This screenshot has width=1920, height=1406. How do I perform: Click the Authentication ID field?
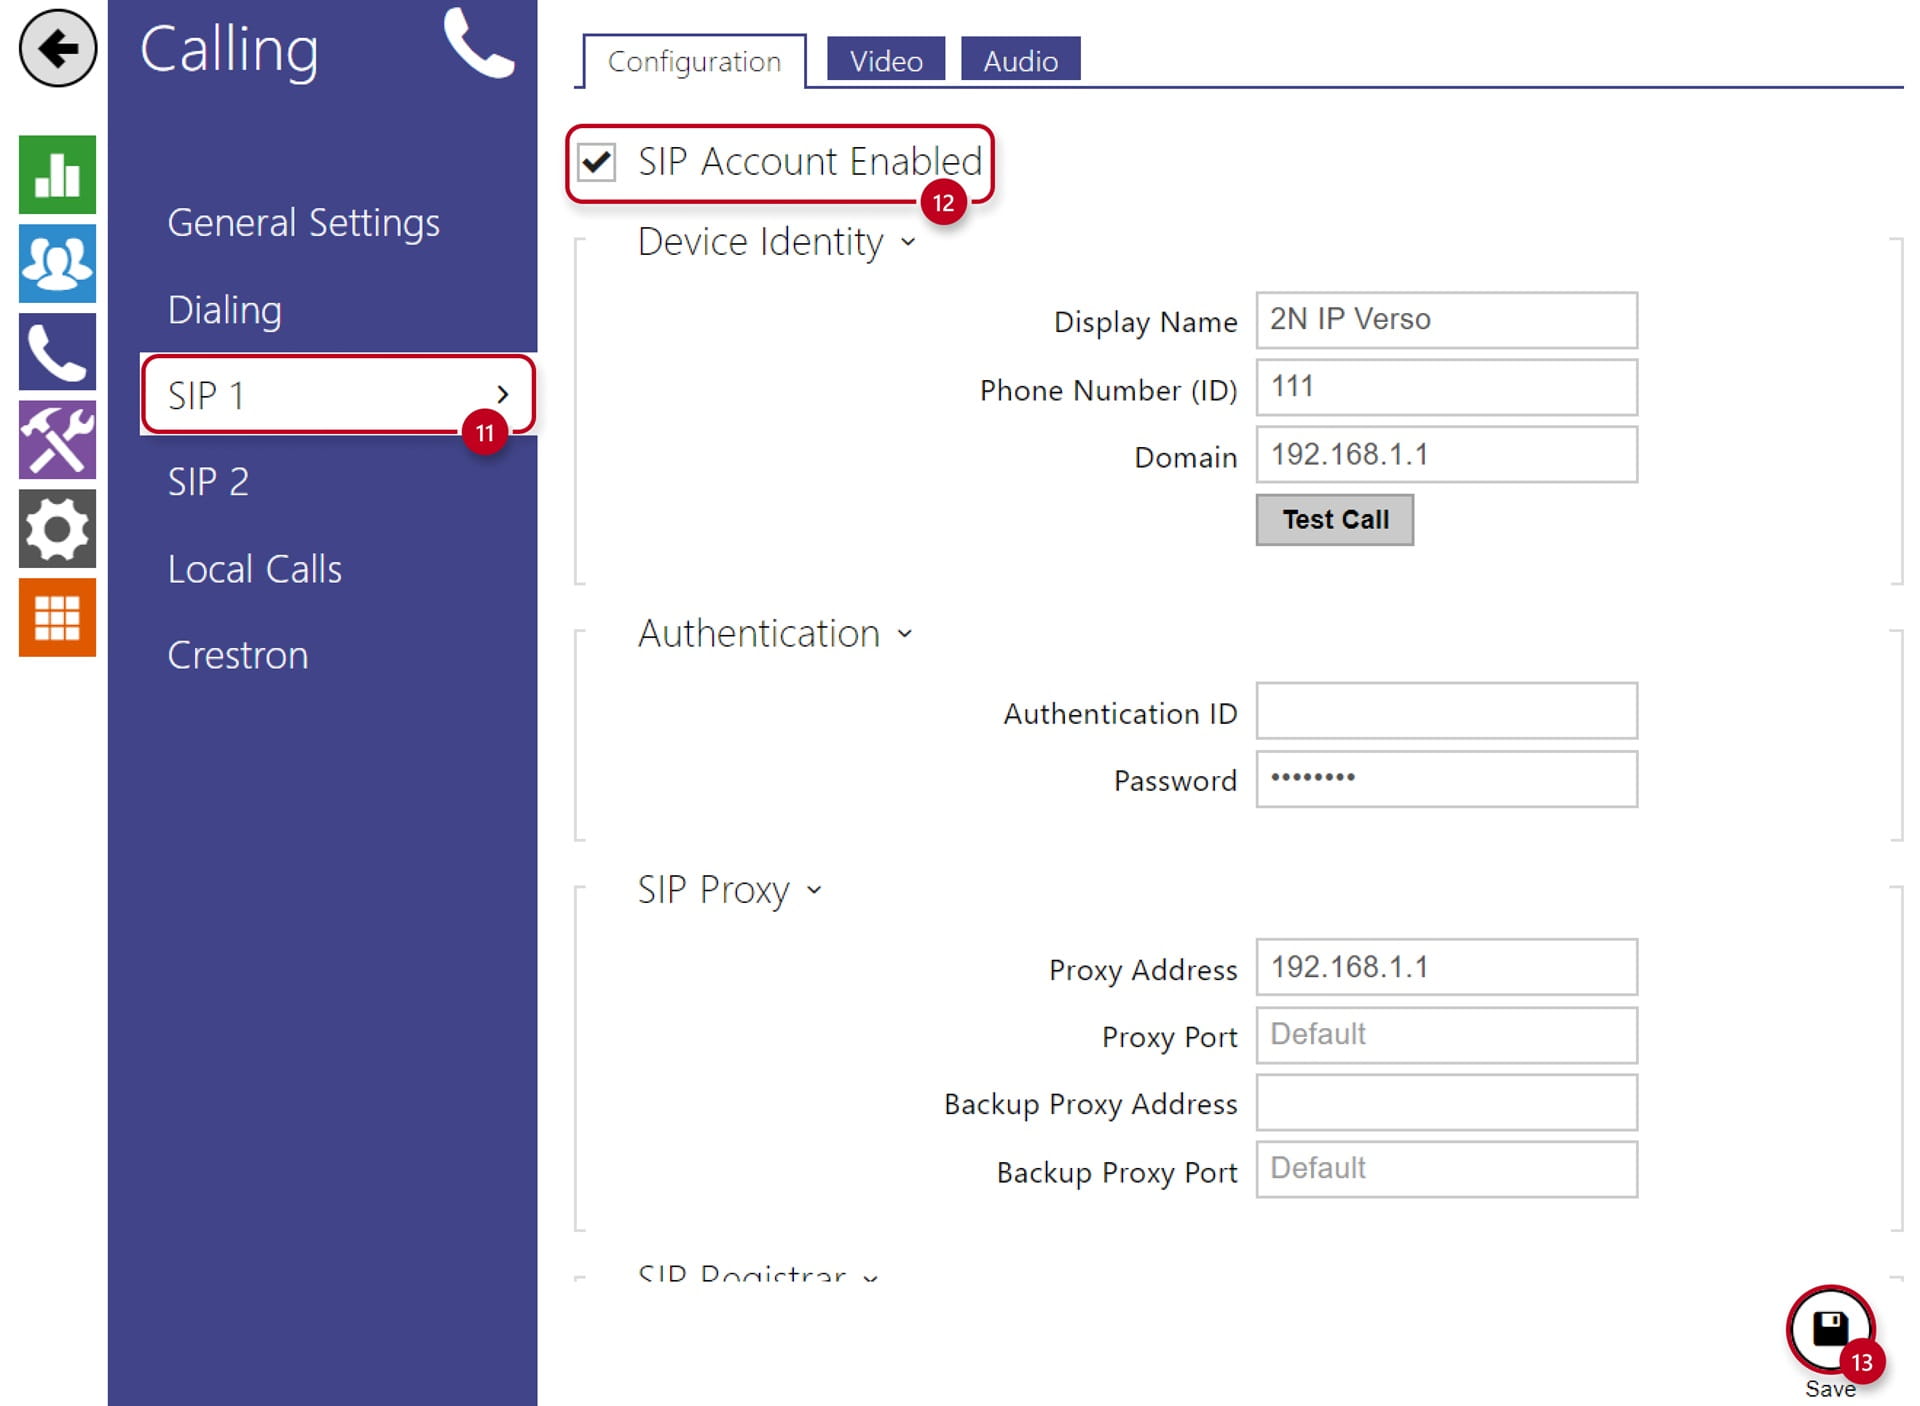coord(1446,711)
